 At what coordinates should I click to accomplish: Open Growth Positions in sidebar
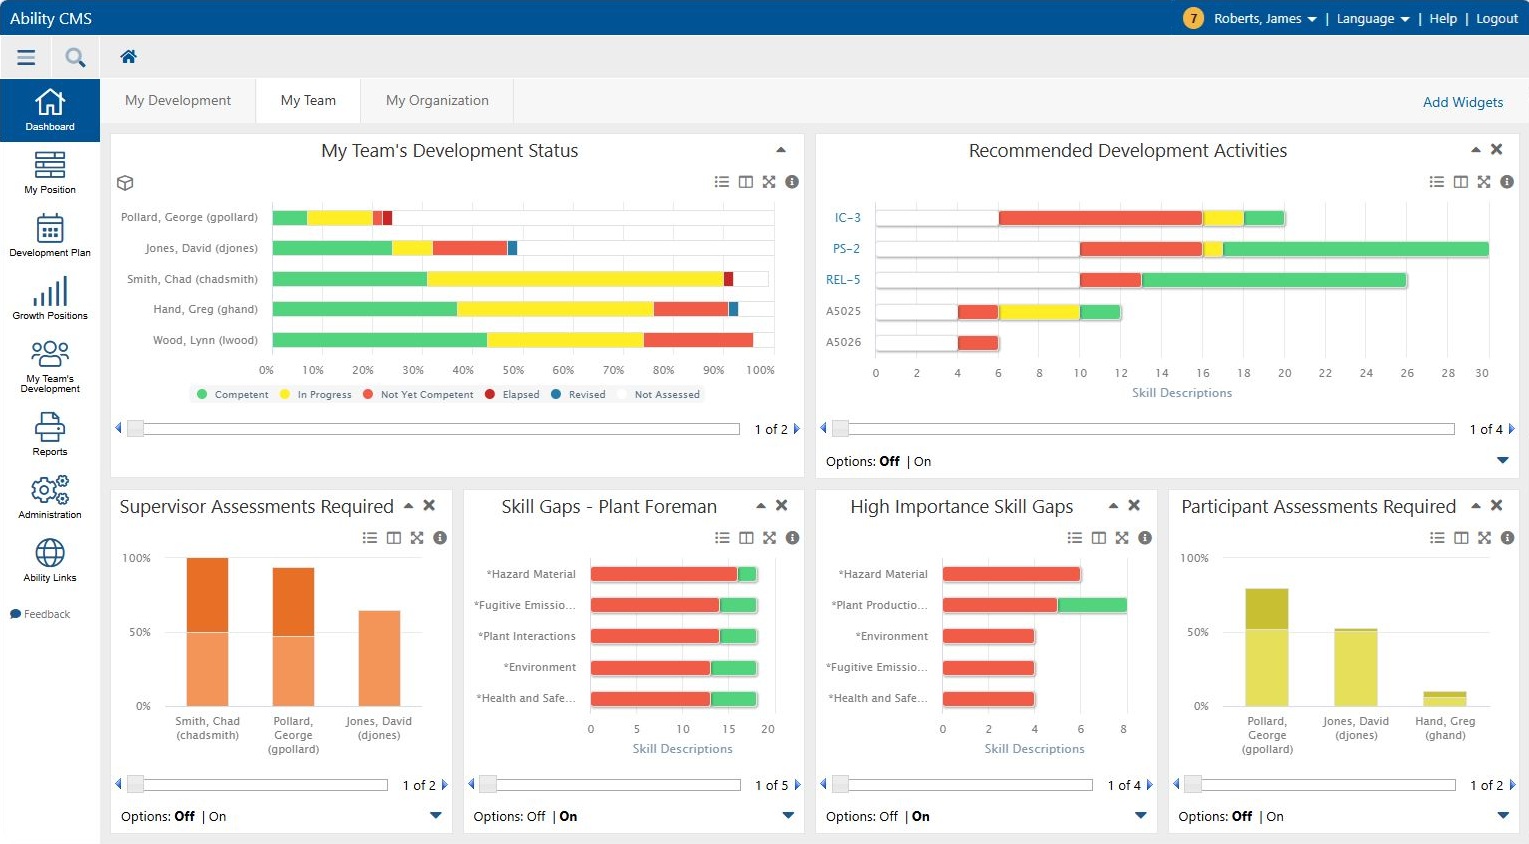(50, 298)
